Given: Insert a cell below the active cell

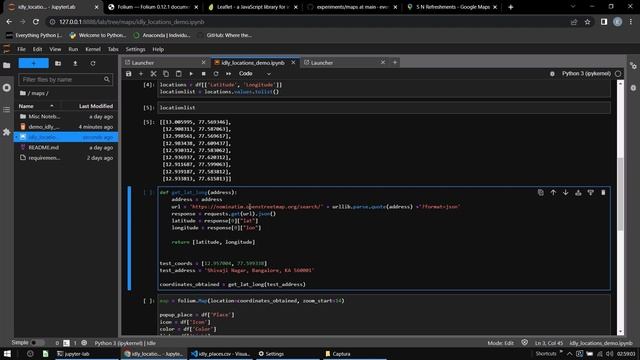Looking at the screenshot, I should tap(591, 193).
